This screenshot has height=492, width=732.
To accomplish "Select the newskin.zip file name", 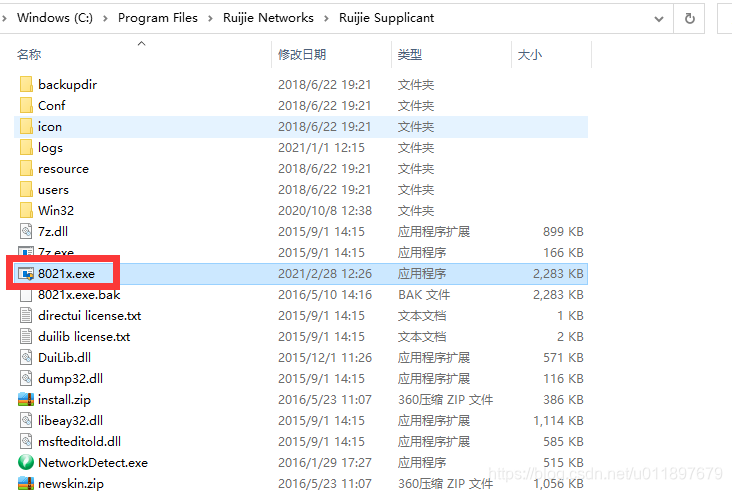I will tap(71, 484).
